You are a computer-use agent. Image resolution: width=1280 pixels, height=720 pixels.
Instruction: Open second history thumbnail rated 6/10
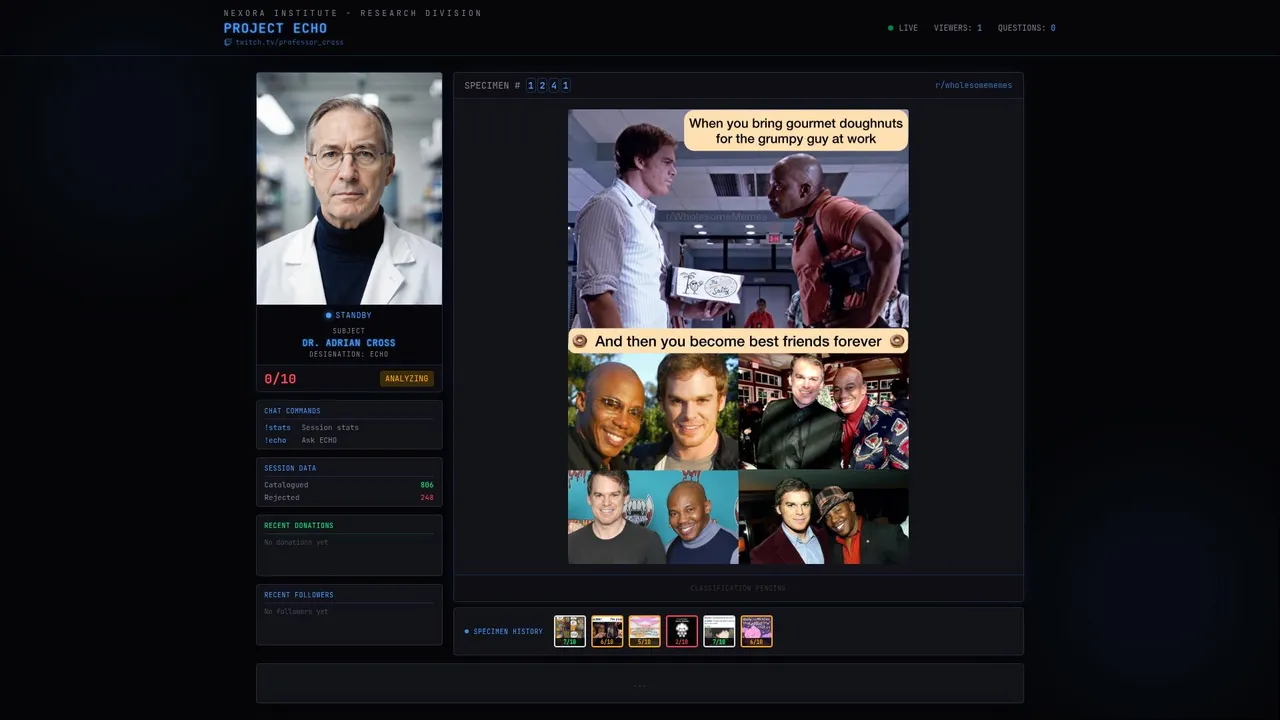tap(607, 631)
